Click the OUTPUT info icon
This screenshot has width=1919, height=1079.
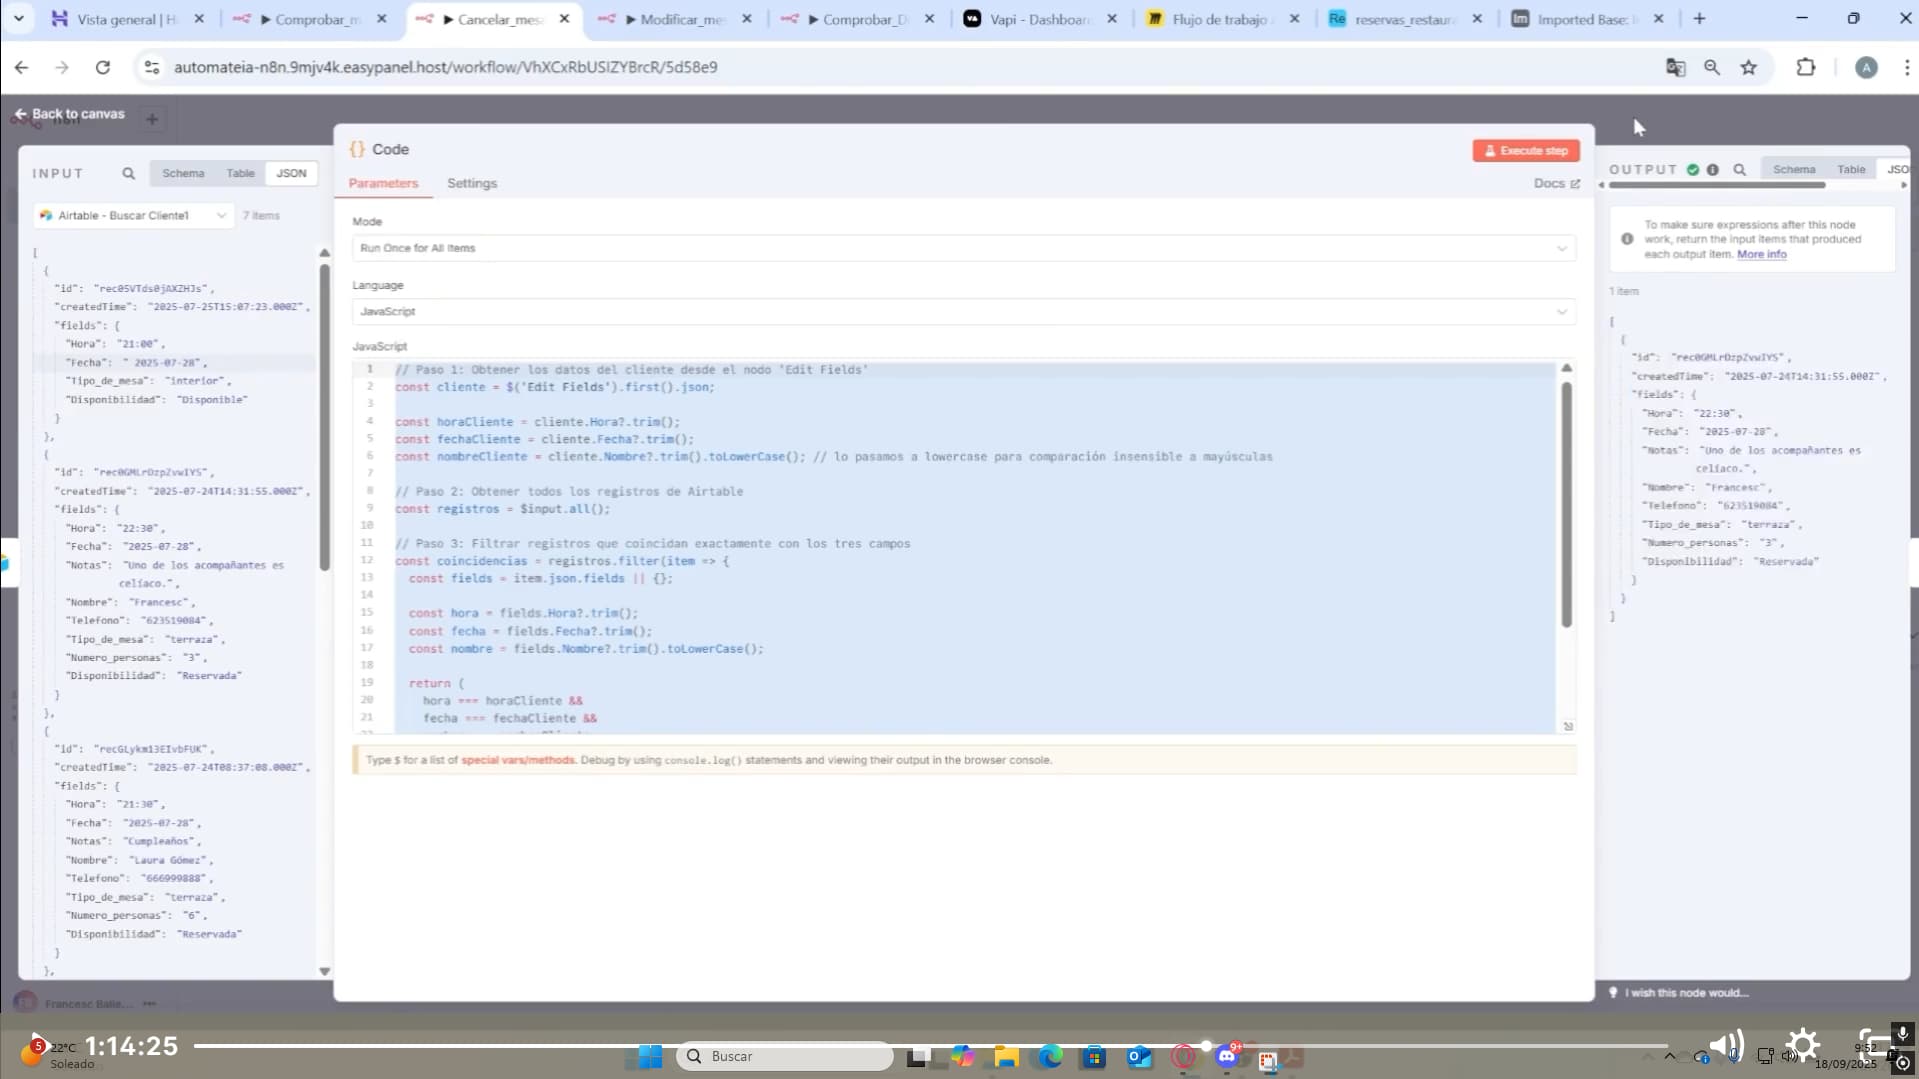1713,170
